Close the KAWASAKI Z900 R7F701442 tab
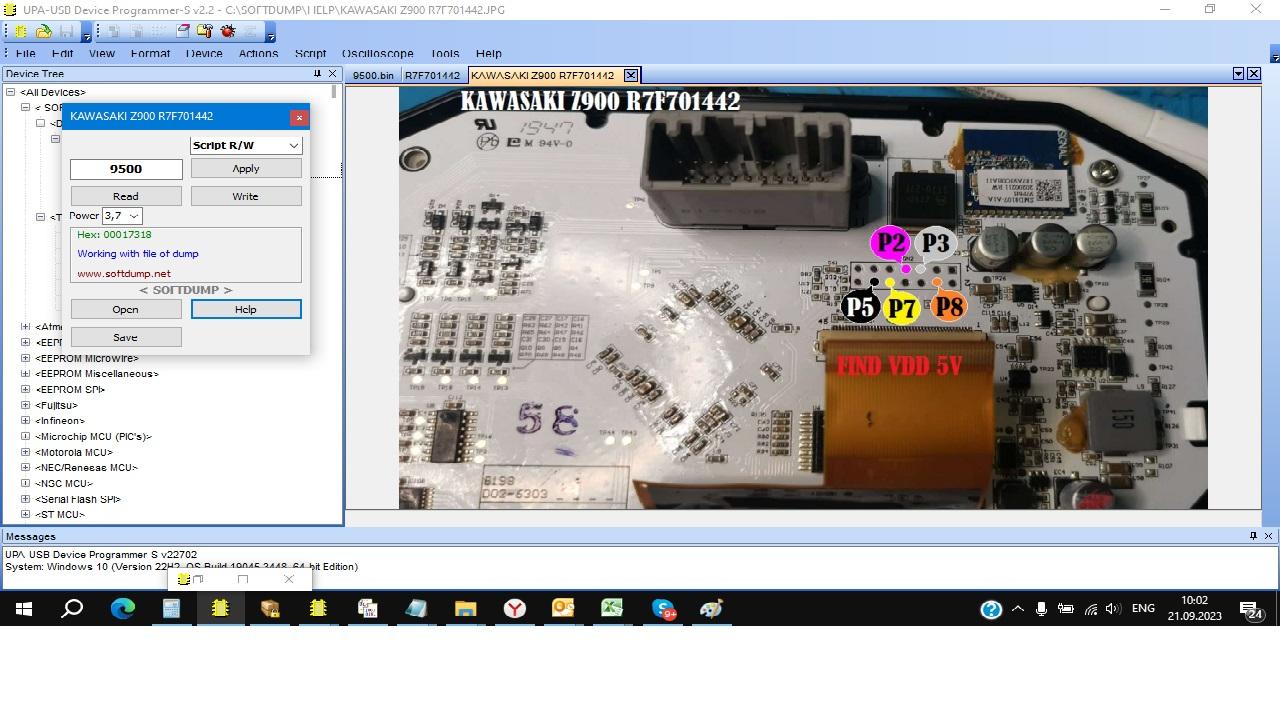Viewport: 1280px width, 720px height. 631,75
